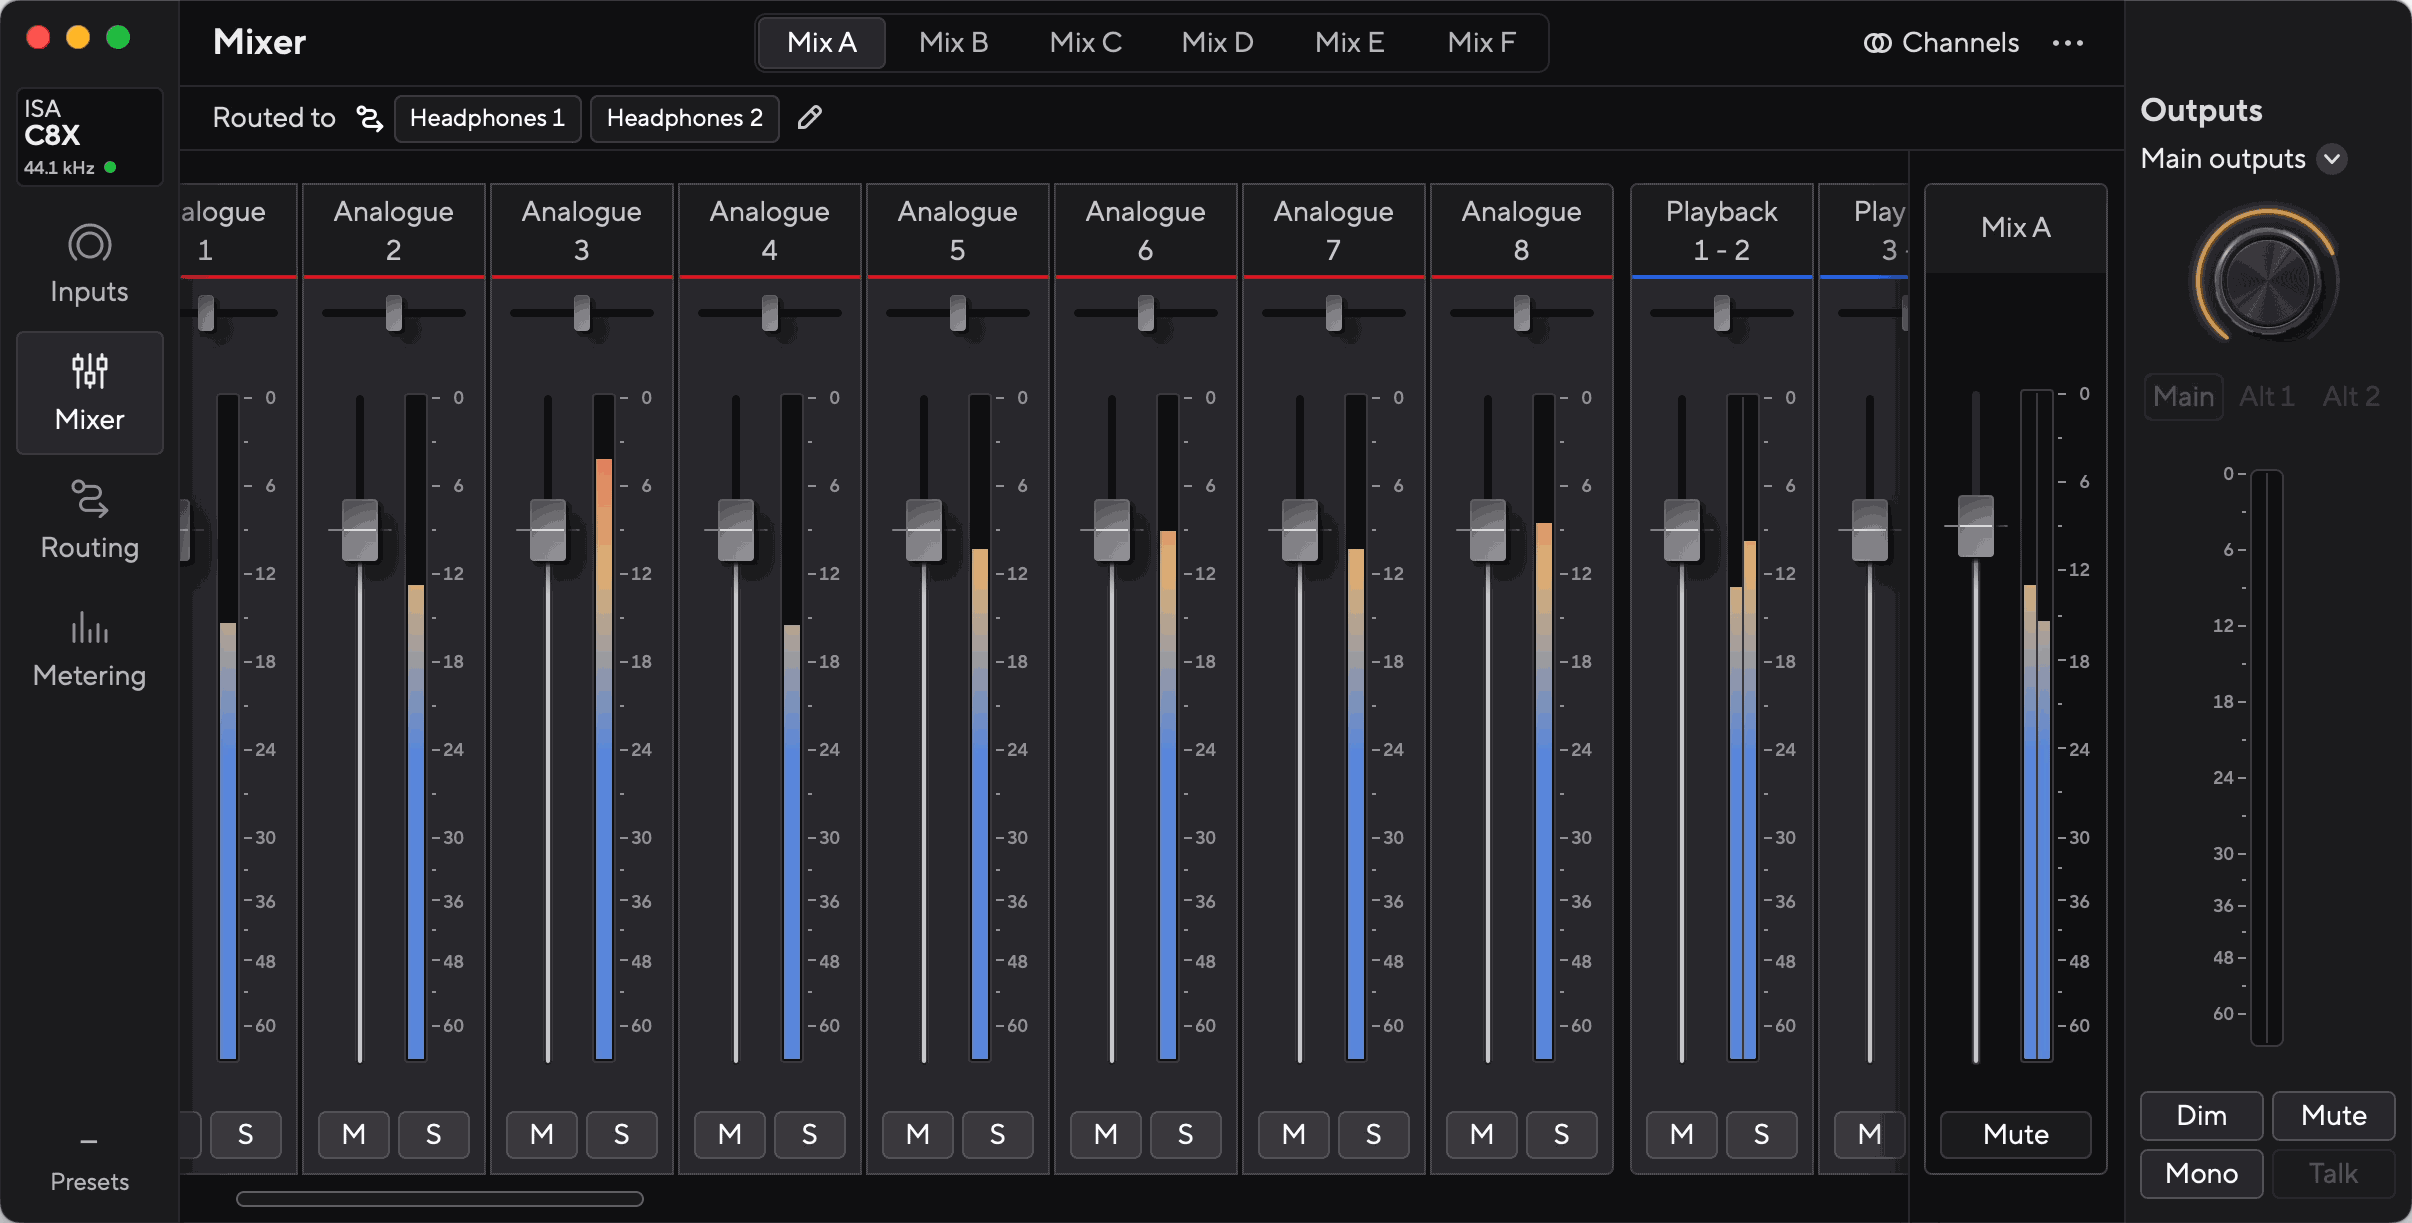This screenshot has height=1223, width=2412.
Task: Mute the Playback 3 channel
Action: click(x=1870, y=1134)
